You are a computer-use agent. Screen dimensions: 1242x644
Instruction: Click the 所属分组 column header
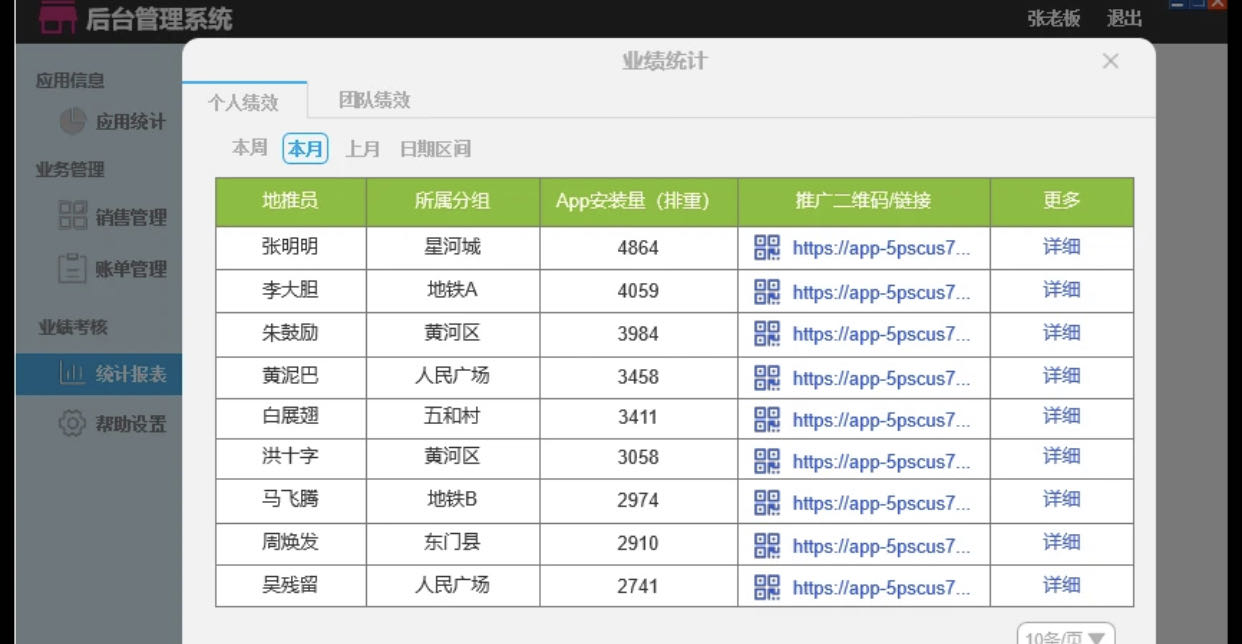coord(453,202)
